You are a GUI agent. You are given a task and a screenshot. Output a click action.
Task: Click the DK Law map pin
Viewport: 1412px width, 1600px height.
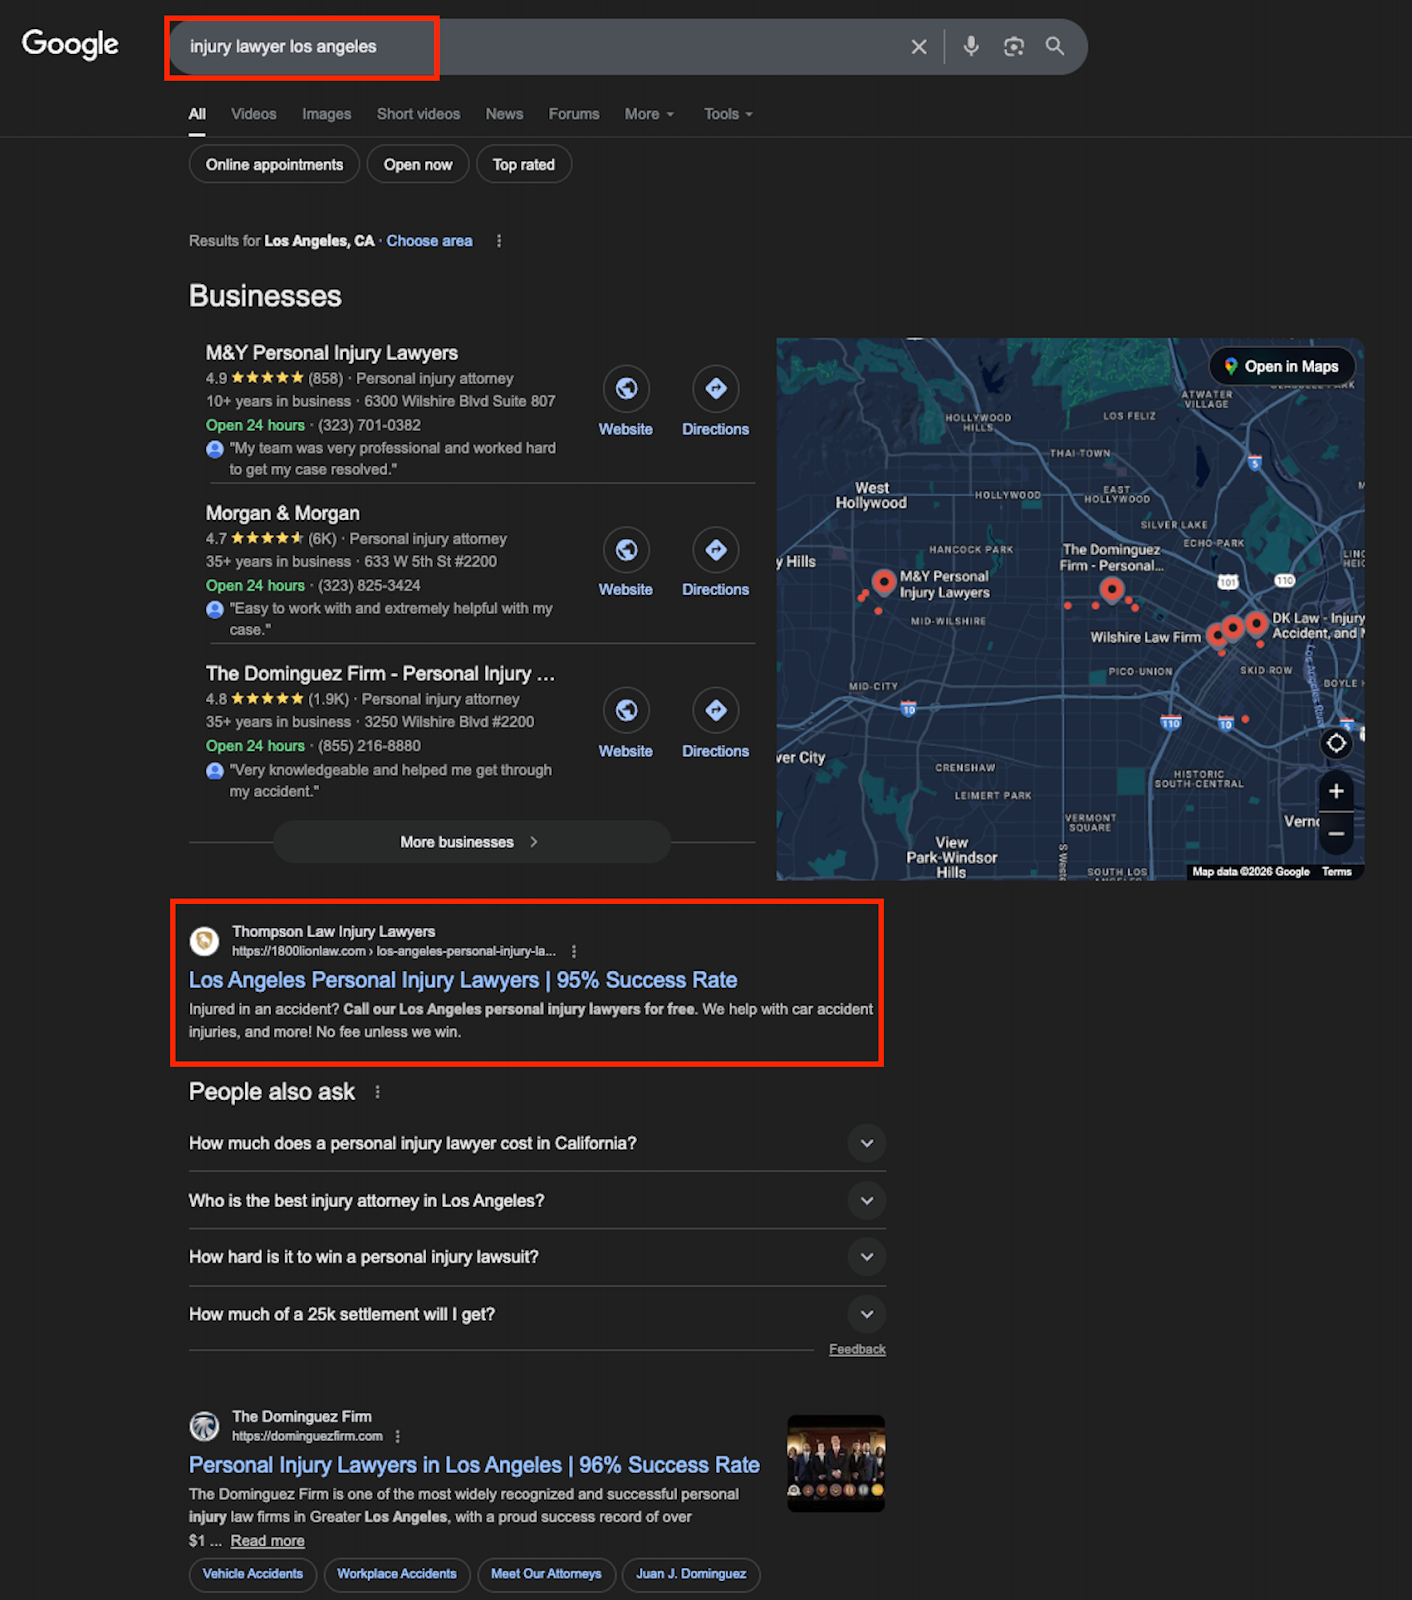click(x=1256, y=624)
